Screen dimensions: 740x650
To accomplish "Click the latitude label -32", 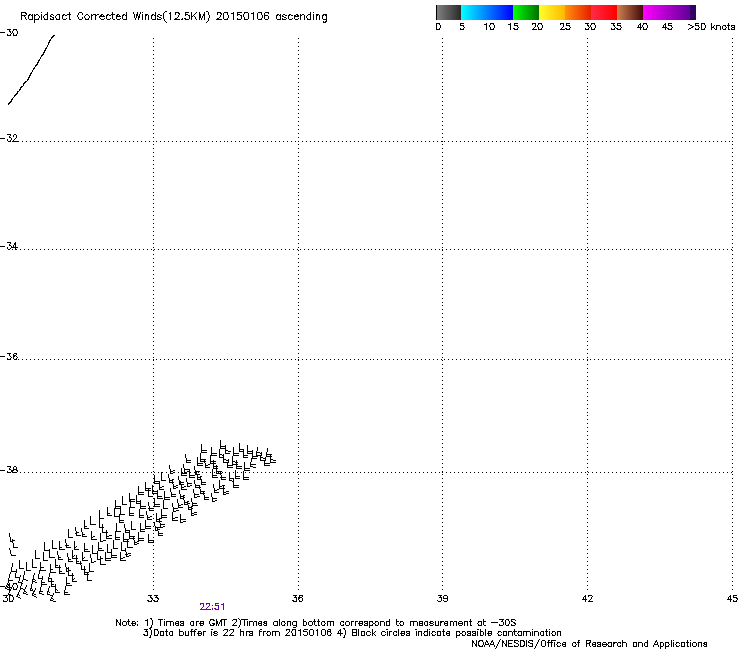I will [x=9, y=138].
